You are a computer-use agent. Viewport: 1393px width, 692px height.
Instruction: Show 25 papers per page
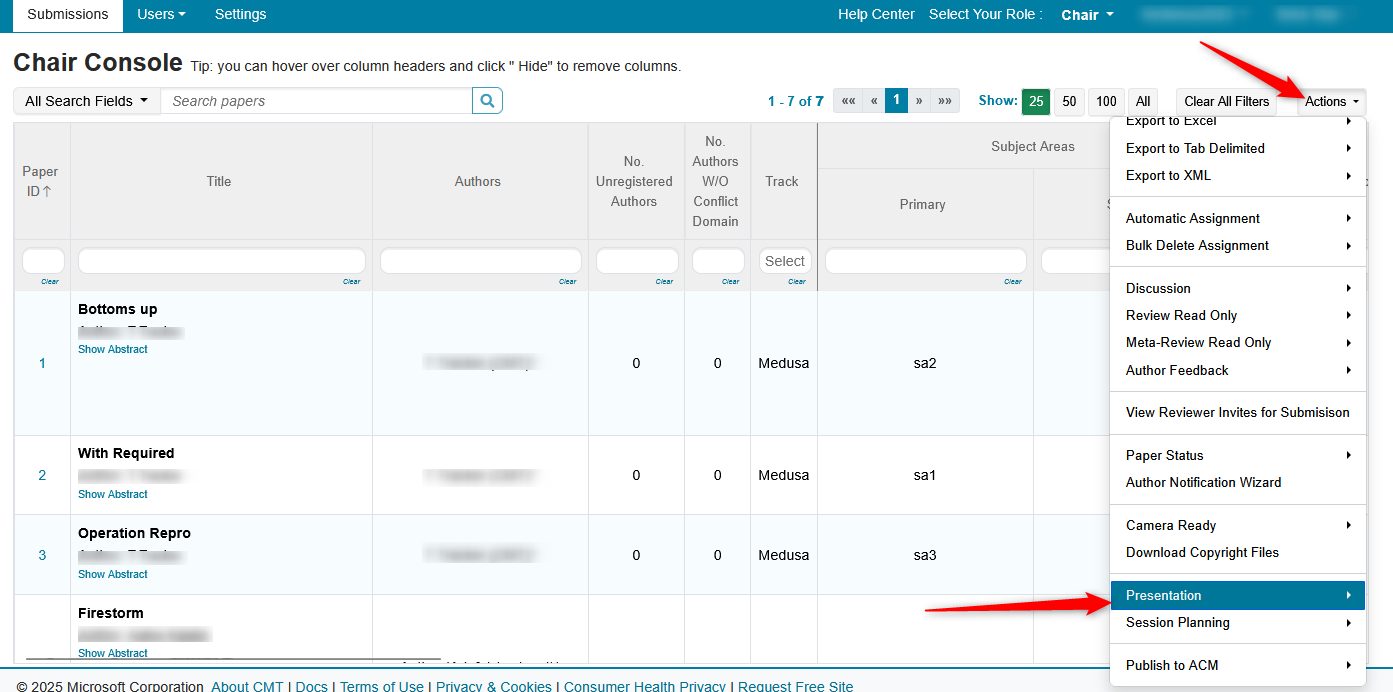(x=1036, y=101)
